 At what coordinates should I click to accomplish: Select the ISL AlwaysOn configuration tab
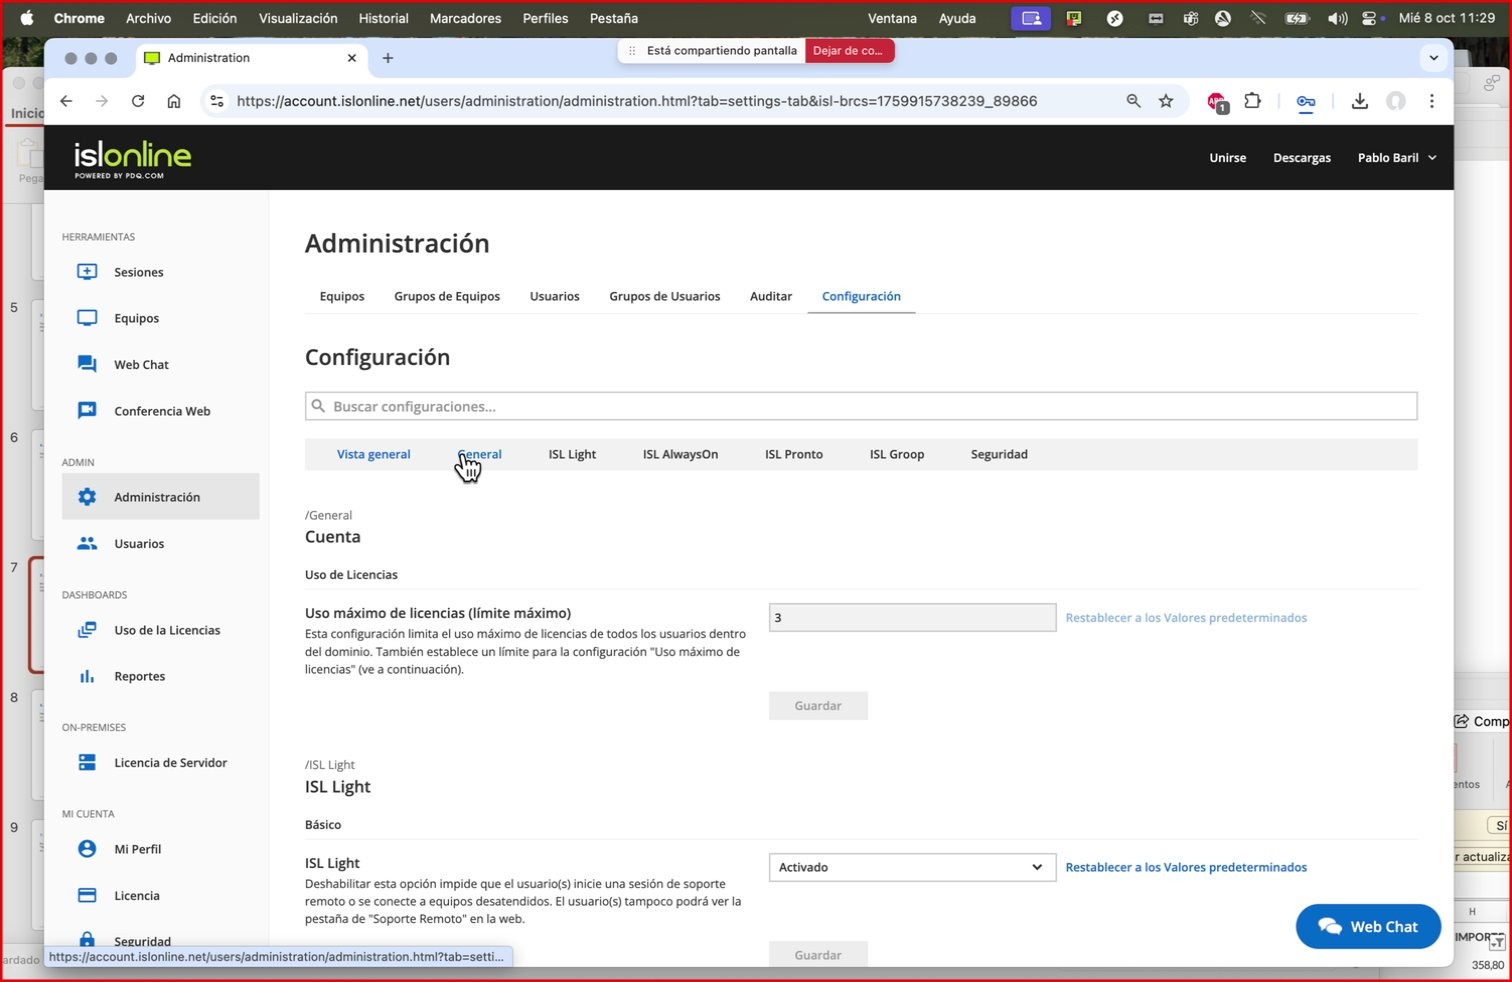[680, 453]
